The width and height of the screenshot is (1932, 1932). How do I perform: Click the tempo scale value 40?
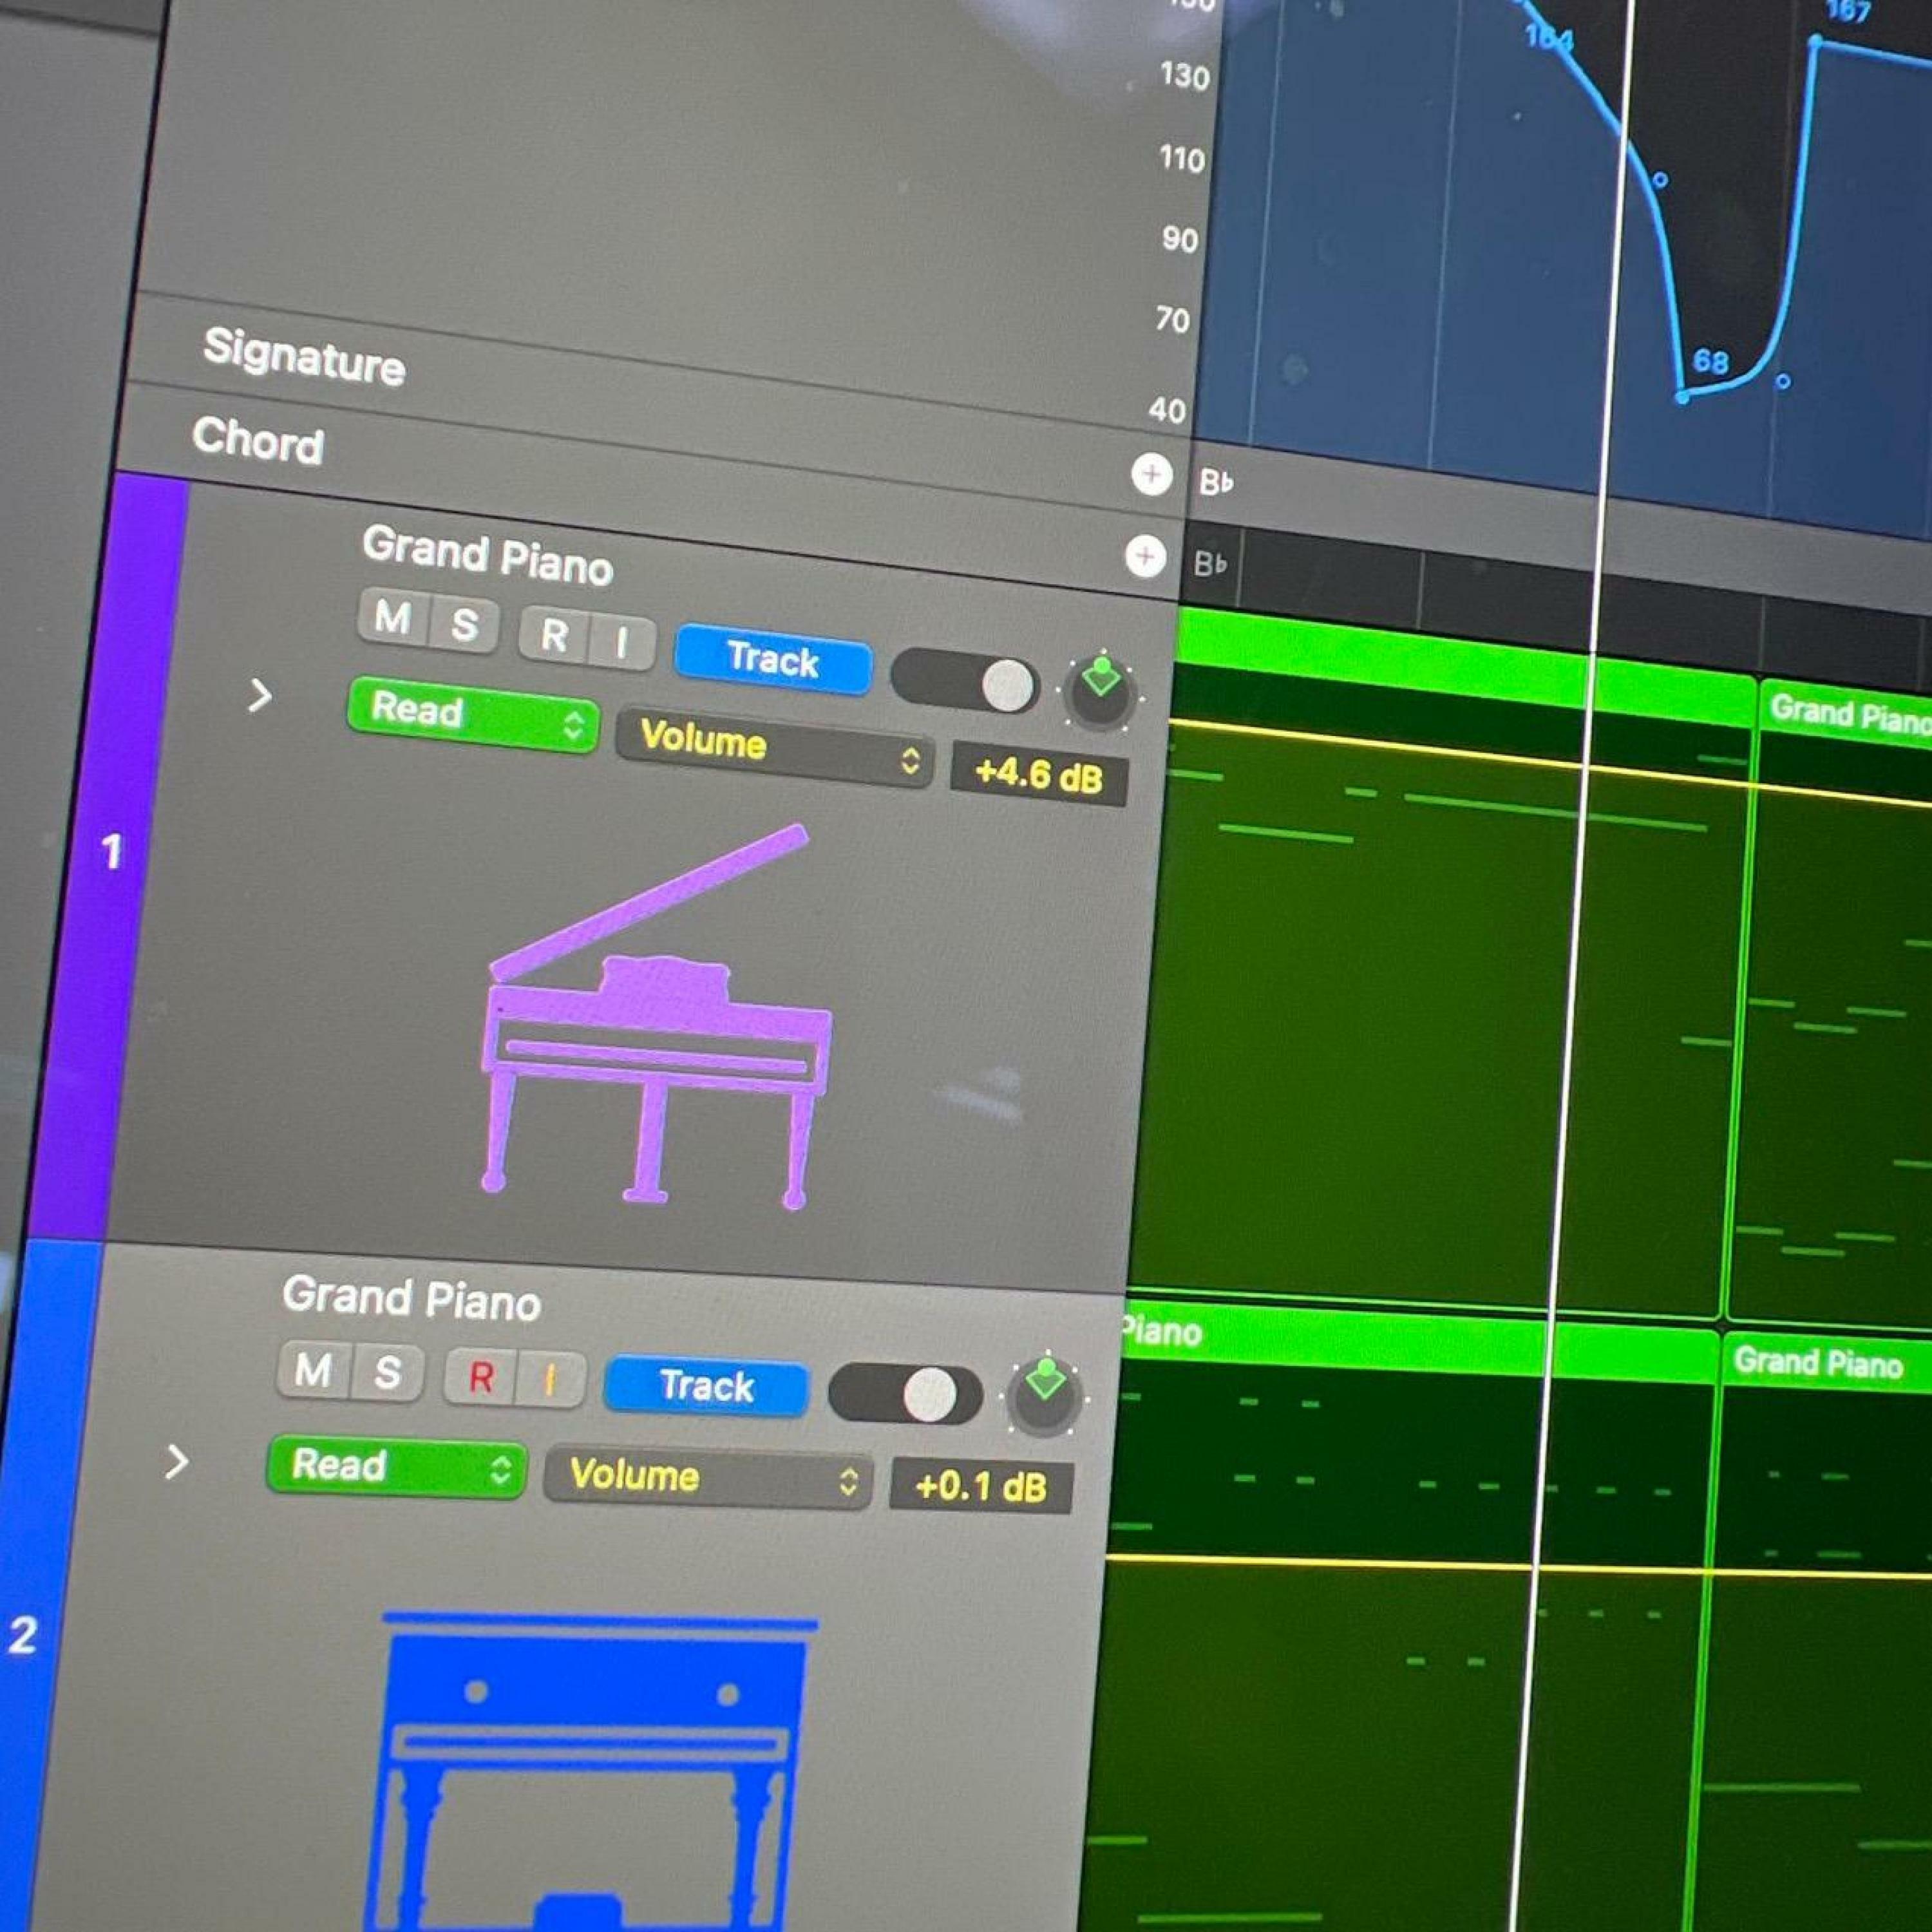click(1168, 410)
